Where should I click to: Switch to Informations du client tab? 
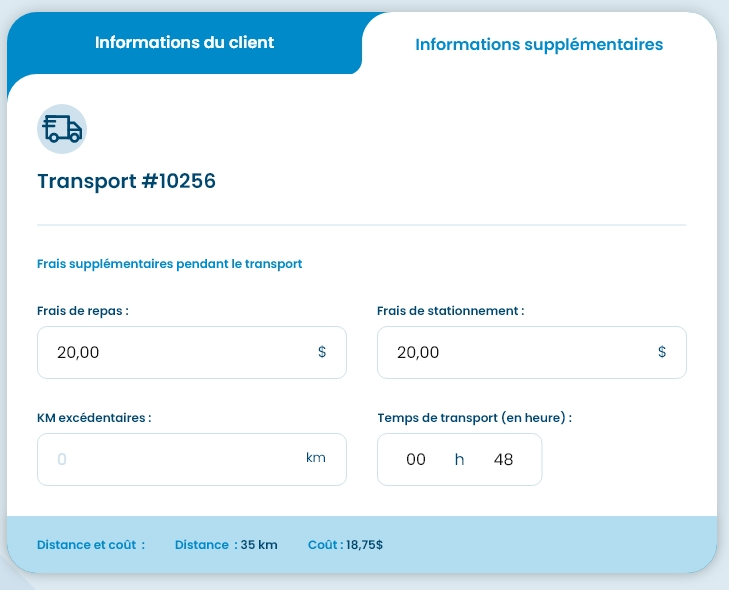[x=184, y=43]
